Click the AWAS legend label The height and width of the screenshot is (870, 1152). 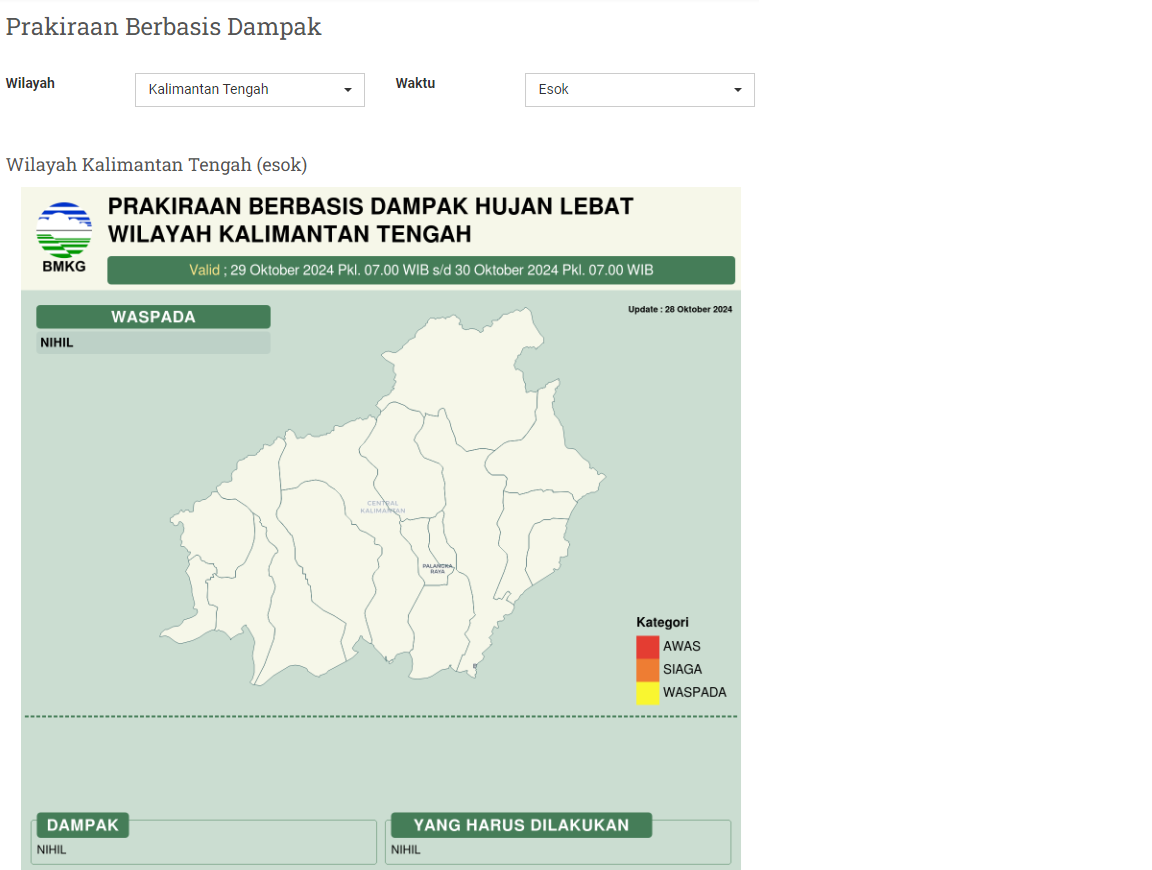(682, 647)
